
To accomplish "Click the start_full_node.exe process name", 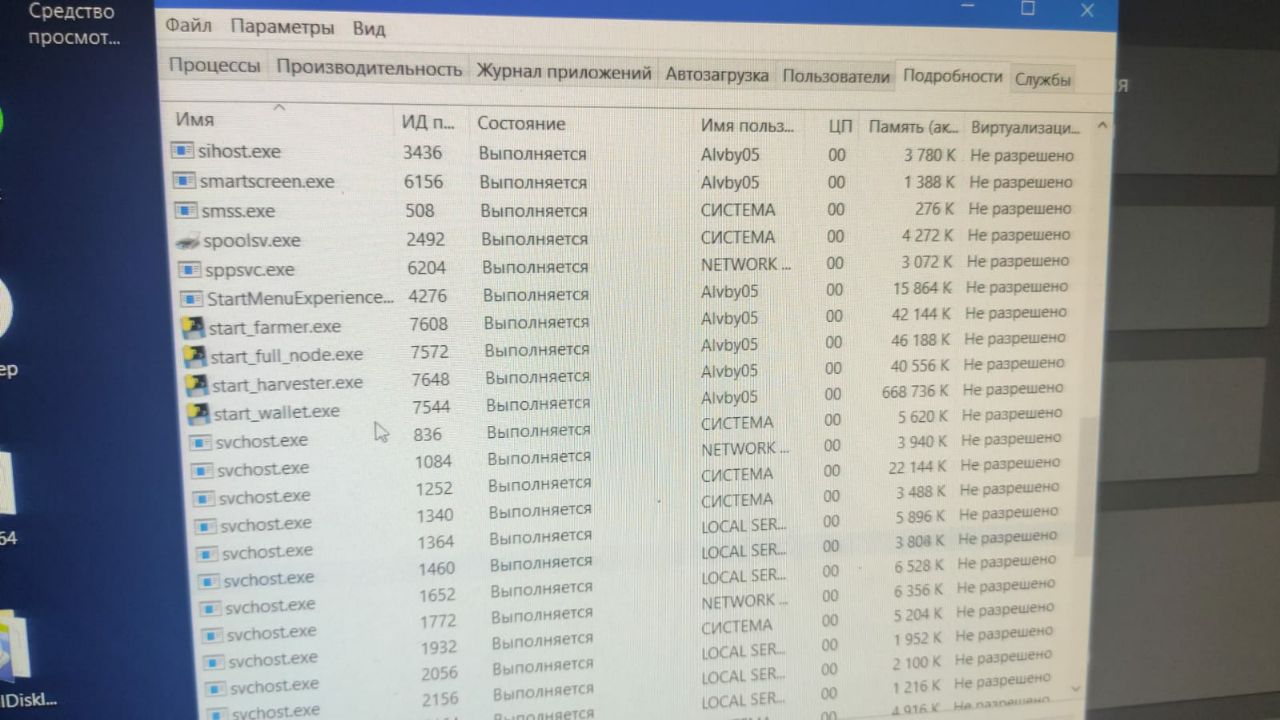I will pos(287,355).
